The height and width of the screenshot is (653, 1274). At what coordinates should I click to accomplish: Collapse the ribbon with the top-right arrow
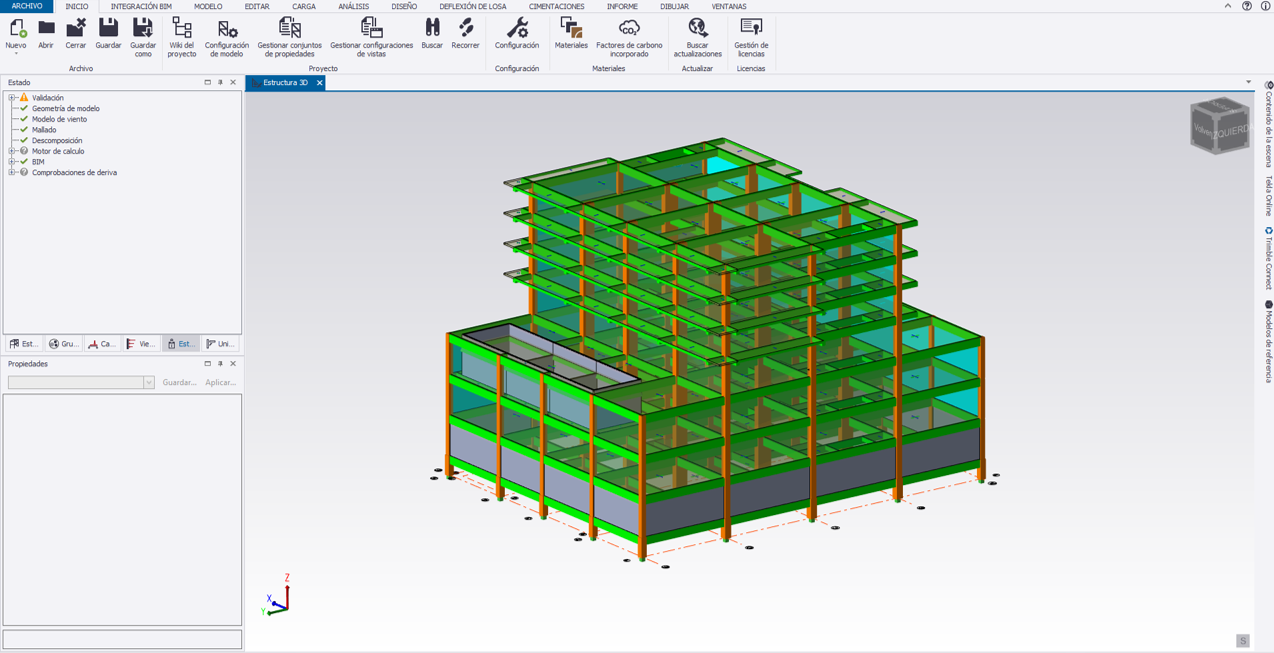click(1228, 6)
